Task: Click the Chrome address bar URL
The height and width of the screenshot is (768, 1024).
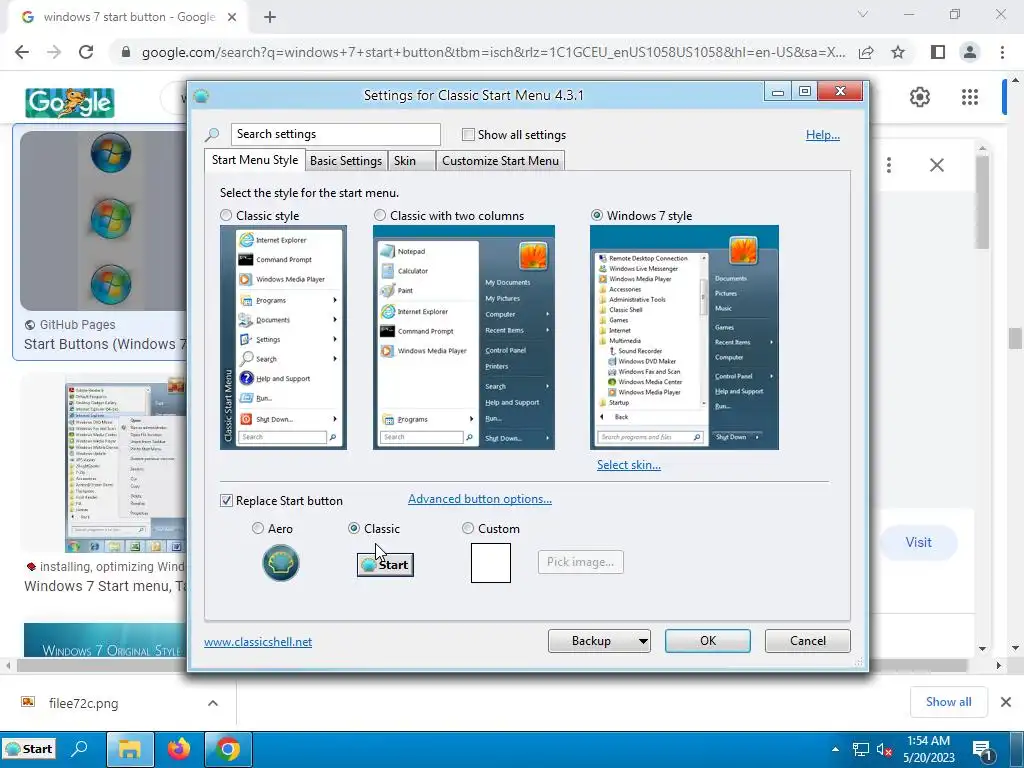Action: (493, 52)
